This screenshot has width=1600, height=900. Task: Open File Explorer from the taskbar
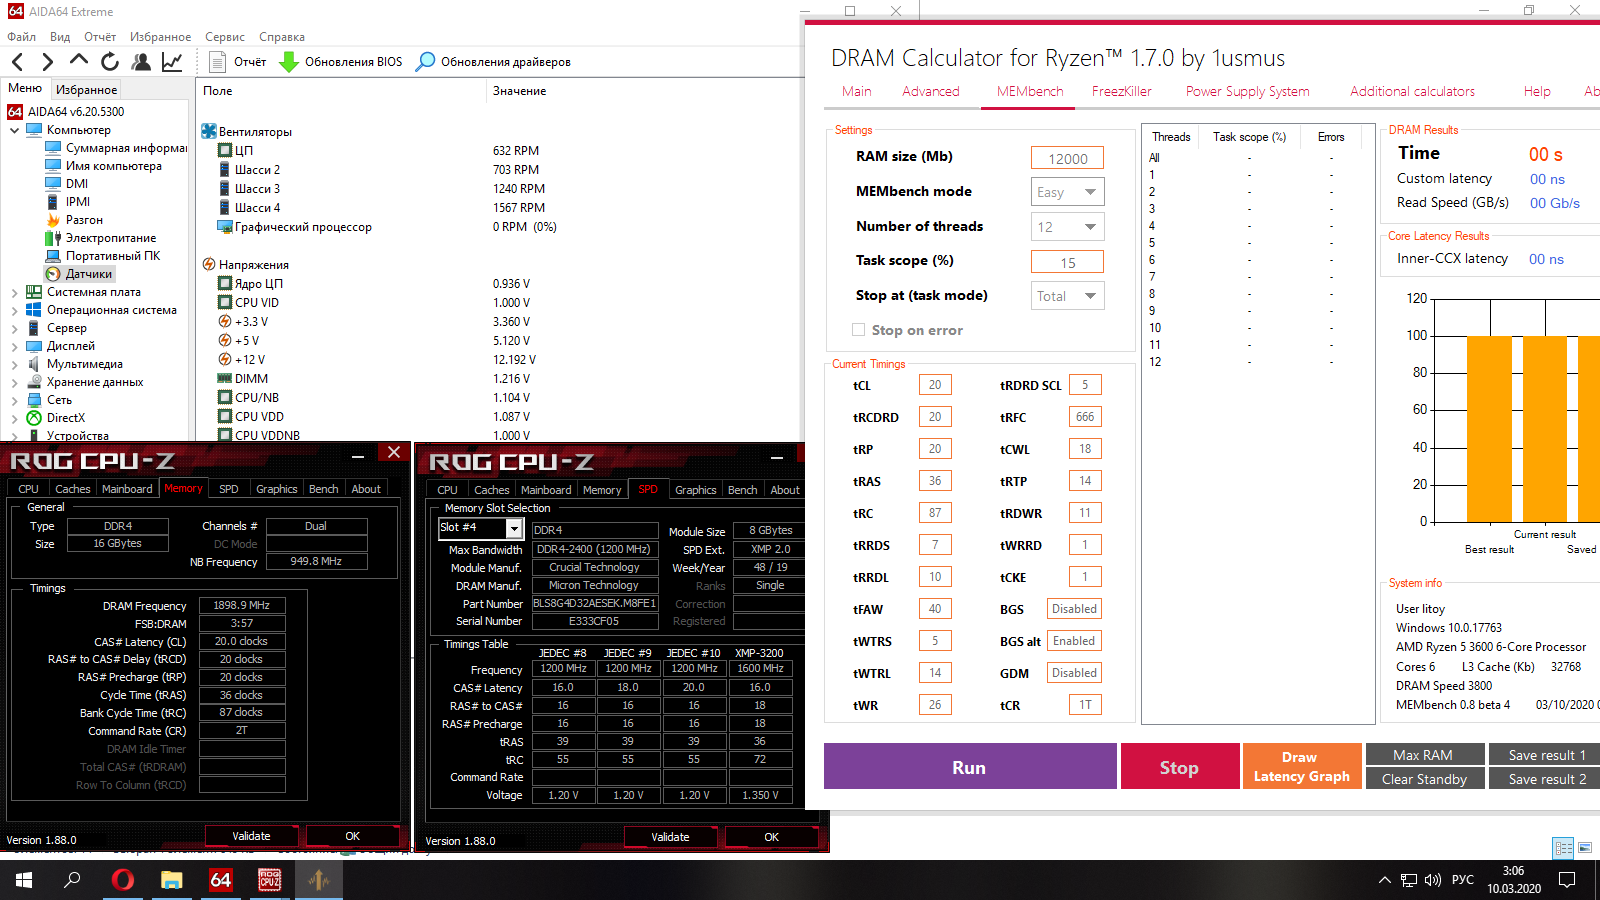[x=172, y=880]
